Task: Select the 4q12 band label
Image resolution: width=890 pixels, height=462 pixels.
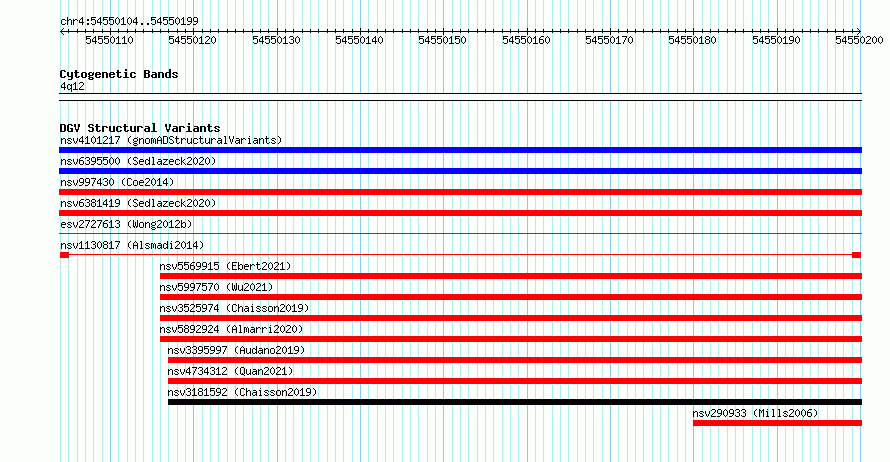Action: [x=72, y=86]
